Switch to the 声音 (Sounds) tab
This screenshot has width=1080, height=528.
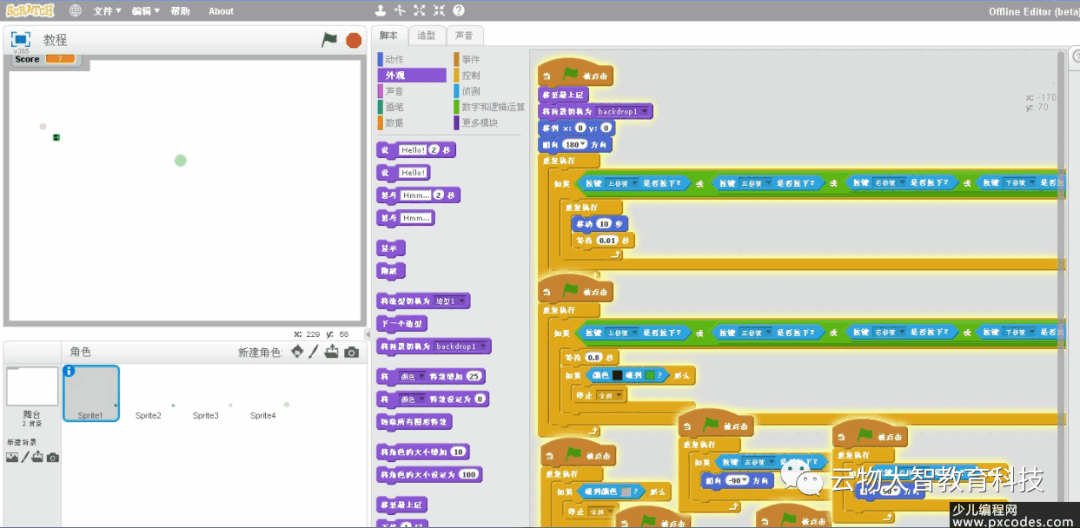coord(463,35)
